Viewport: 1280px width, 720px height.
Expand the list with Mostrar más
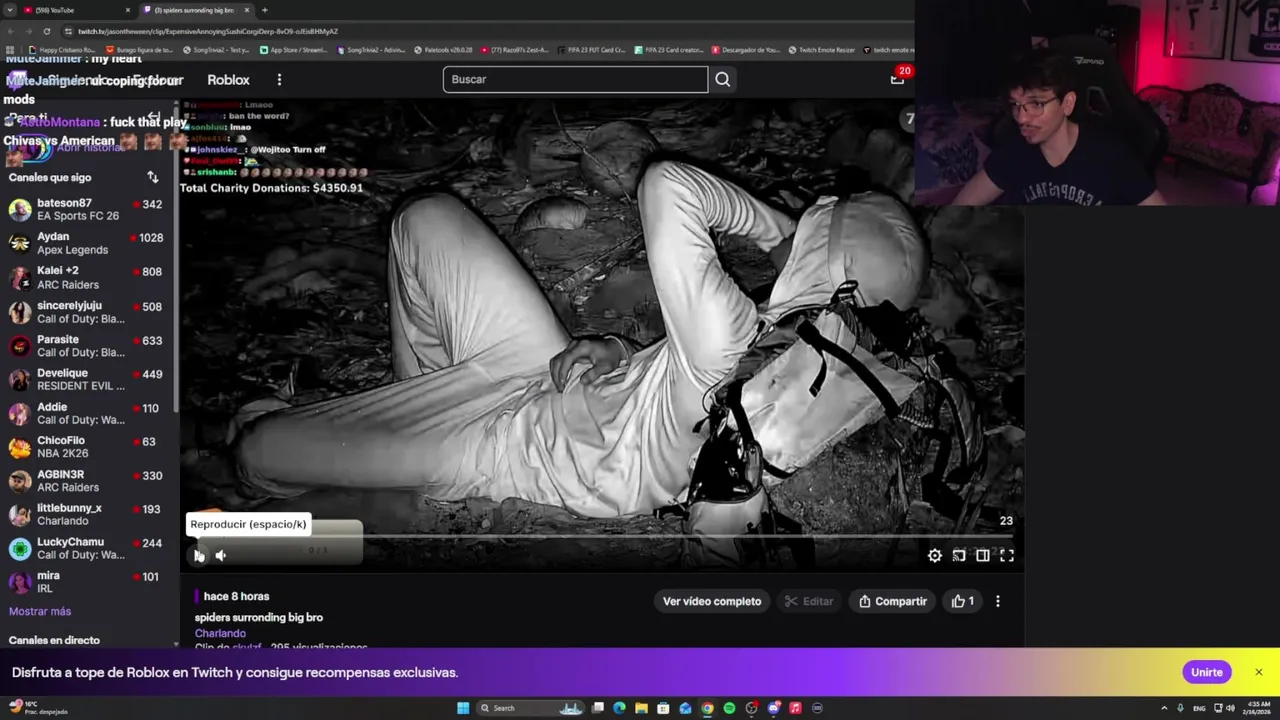click(x=40, y=611)
